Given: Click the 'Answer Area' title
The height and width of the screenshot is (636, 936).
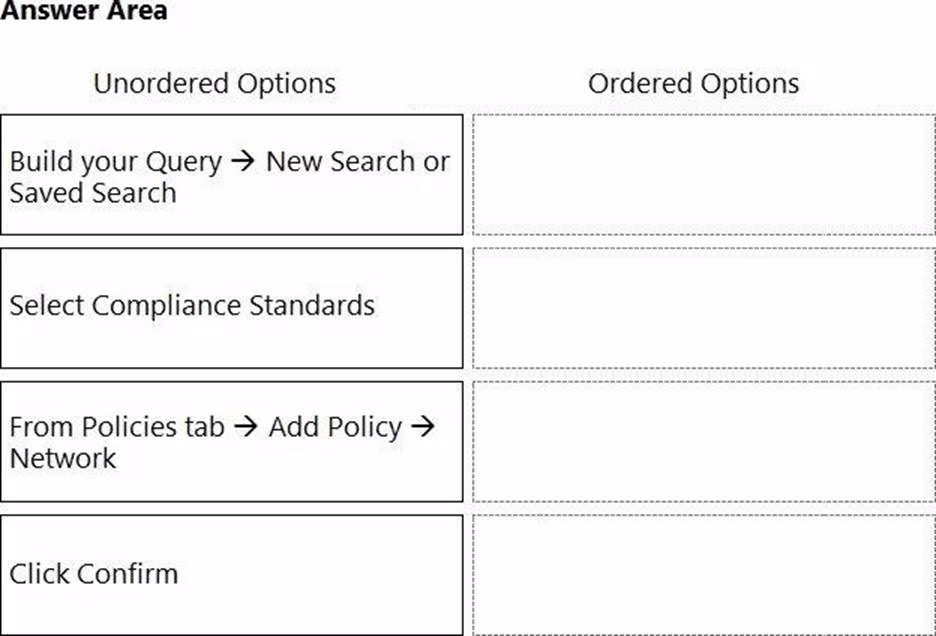Looking at the screenshot, I should click(x=84, y=12).
